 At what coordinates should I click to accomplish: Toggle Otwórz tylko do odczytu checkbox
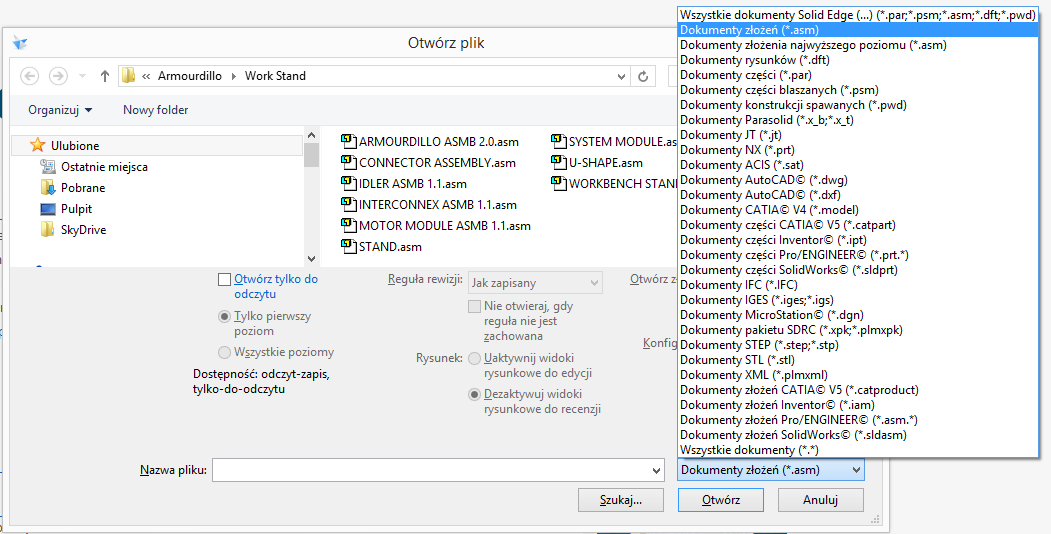tap(225, 279)
